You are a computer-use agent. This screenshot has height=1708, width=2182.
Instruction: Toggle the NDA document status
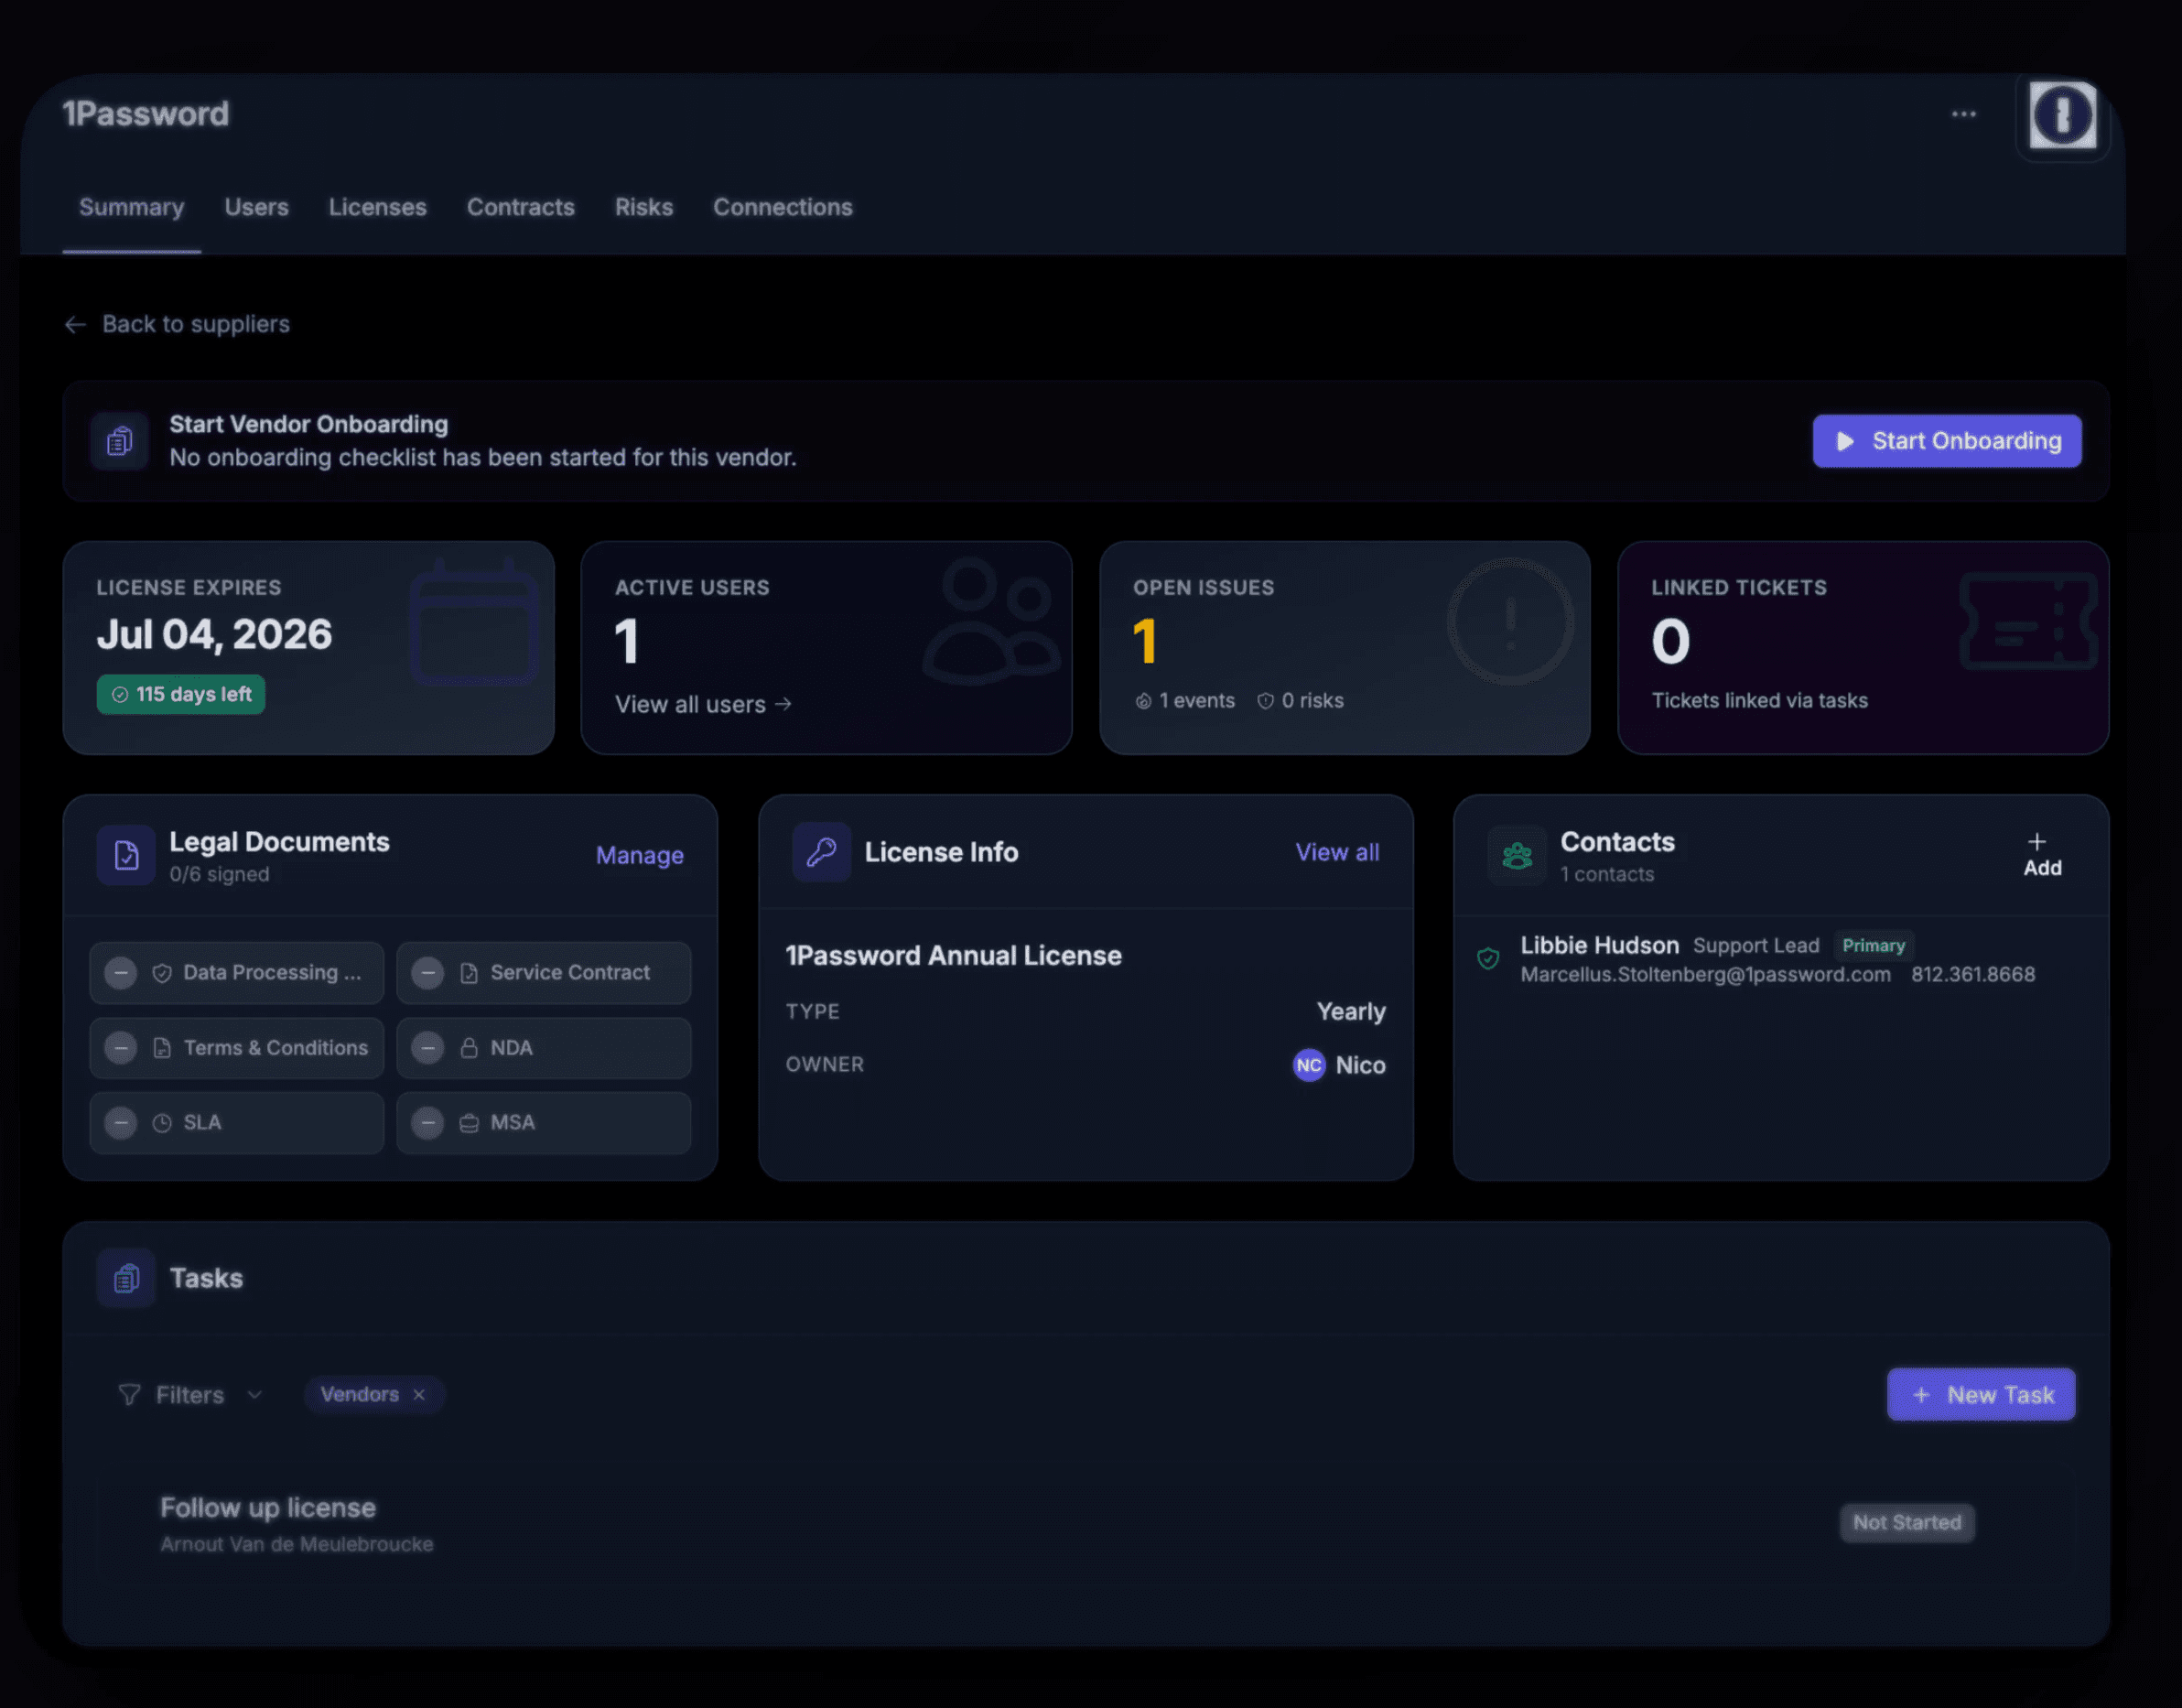pyautogui.click(x=428, y=1047)
